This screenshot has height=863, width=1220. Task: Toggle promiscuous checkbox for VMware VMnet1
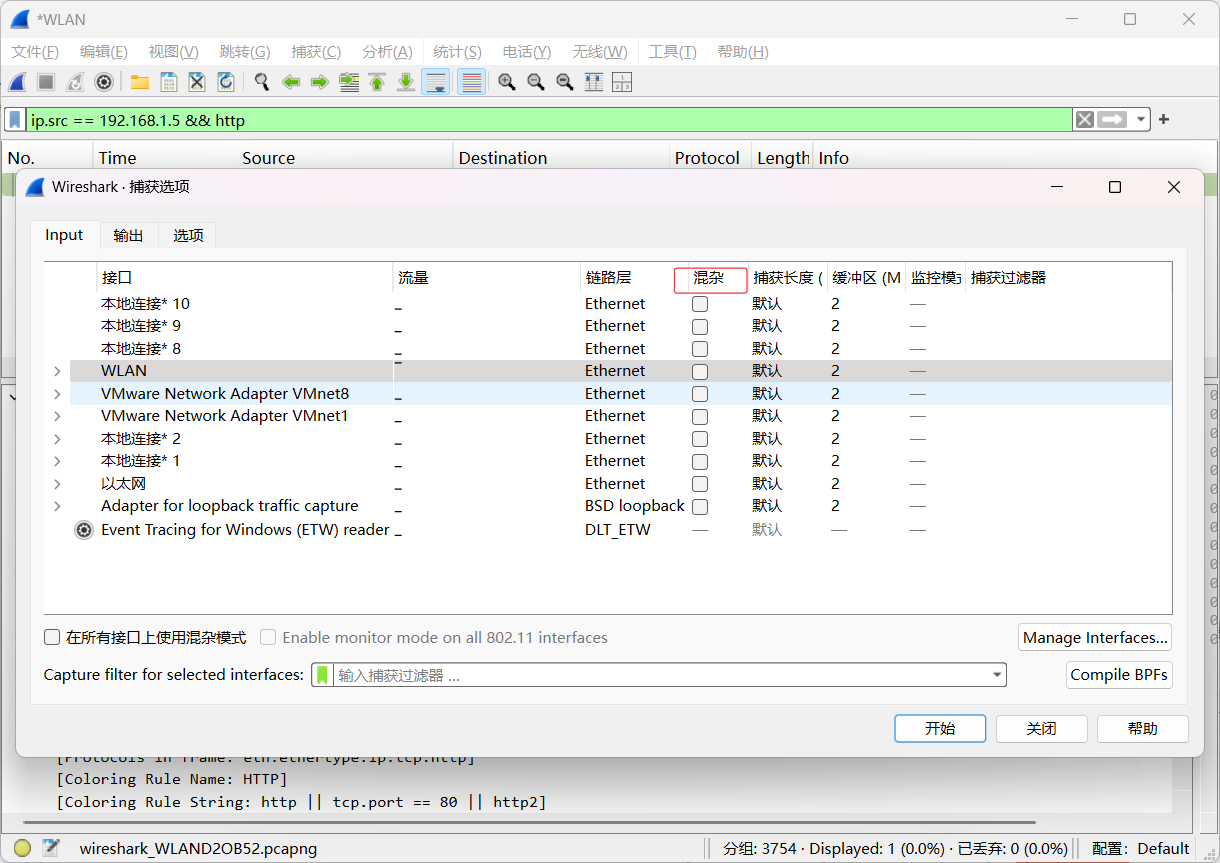700,416
